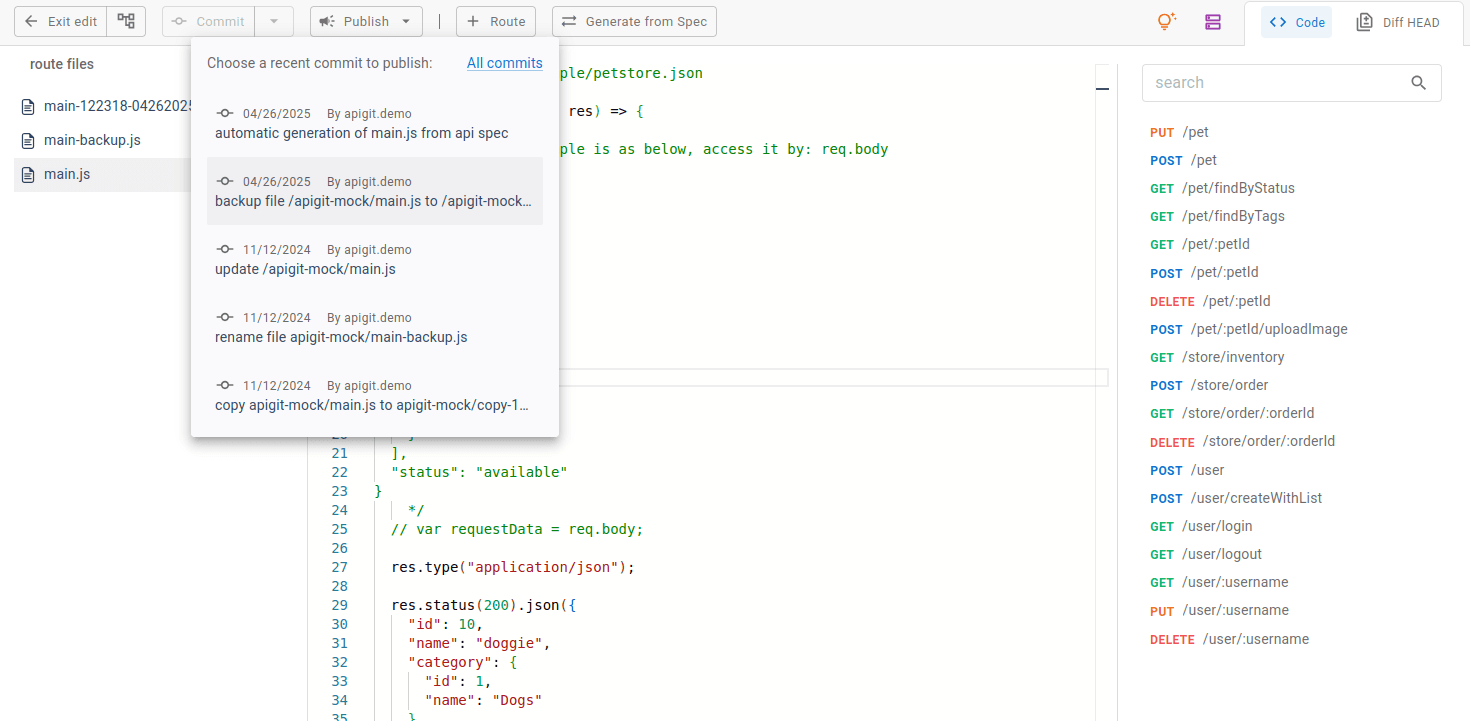Click the disabled Commit button
The height and width of the screenshot is (721, 1470).
pyautogui.click(x=208, y=21)
